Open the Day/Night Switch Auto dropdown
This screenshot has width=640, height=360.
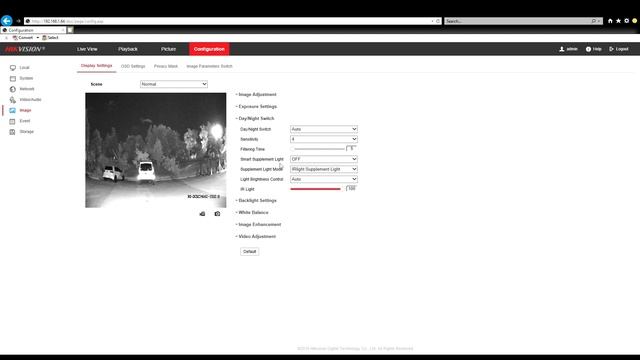tap(324, 129)
